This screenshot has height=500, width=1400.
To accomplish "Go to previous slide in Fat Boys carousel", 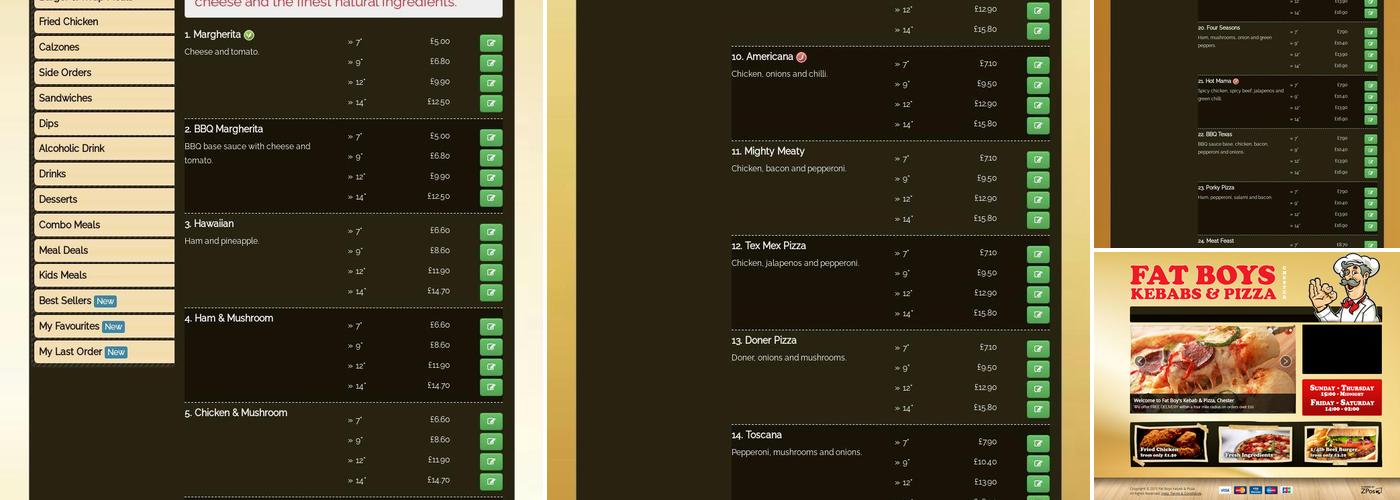I will (1139, 362).
